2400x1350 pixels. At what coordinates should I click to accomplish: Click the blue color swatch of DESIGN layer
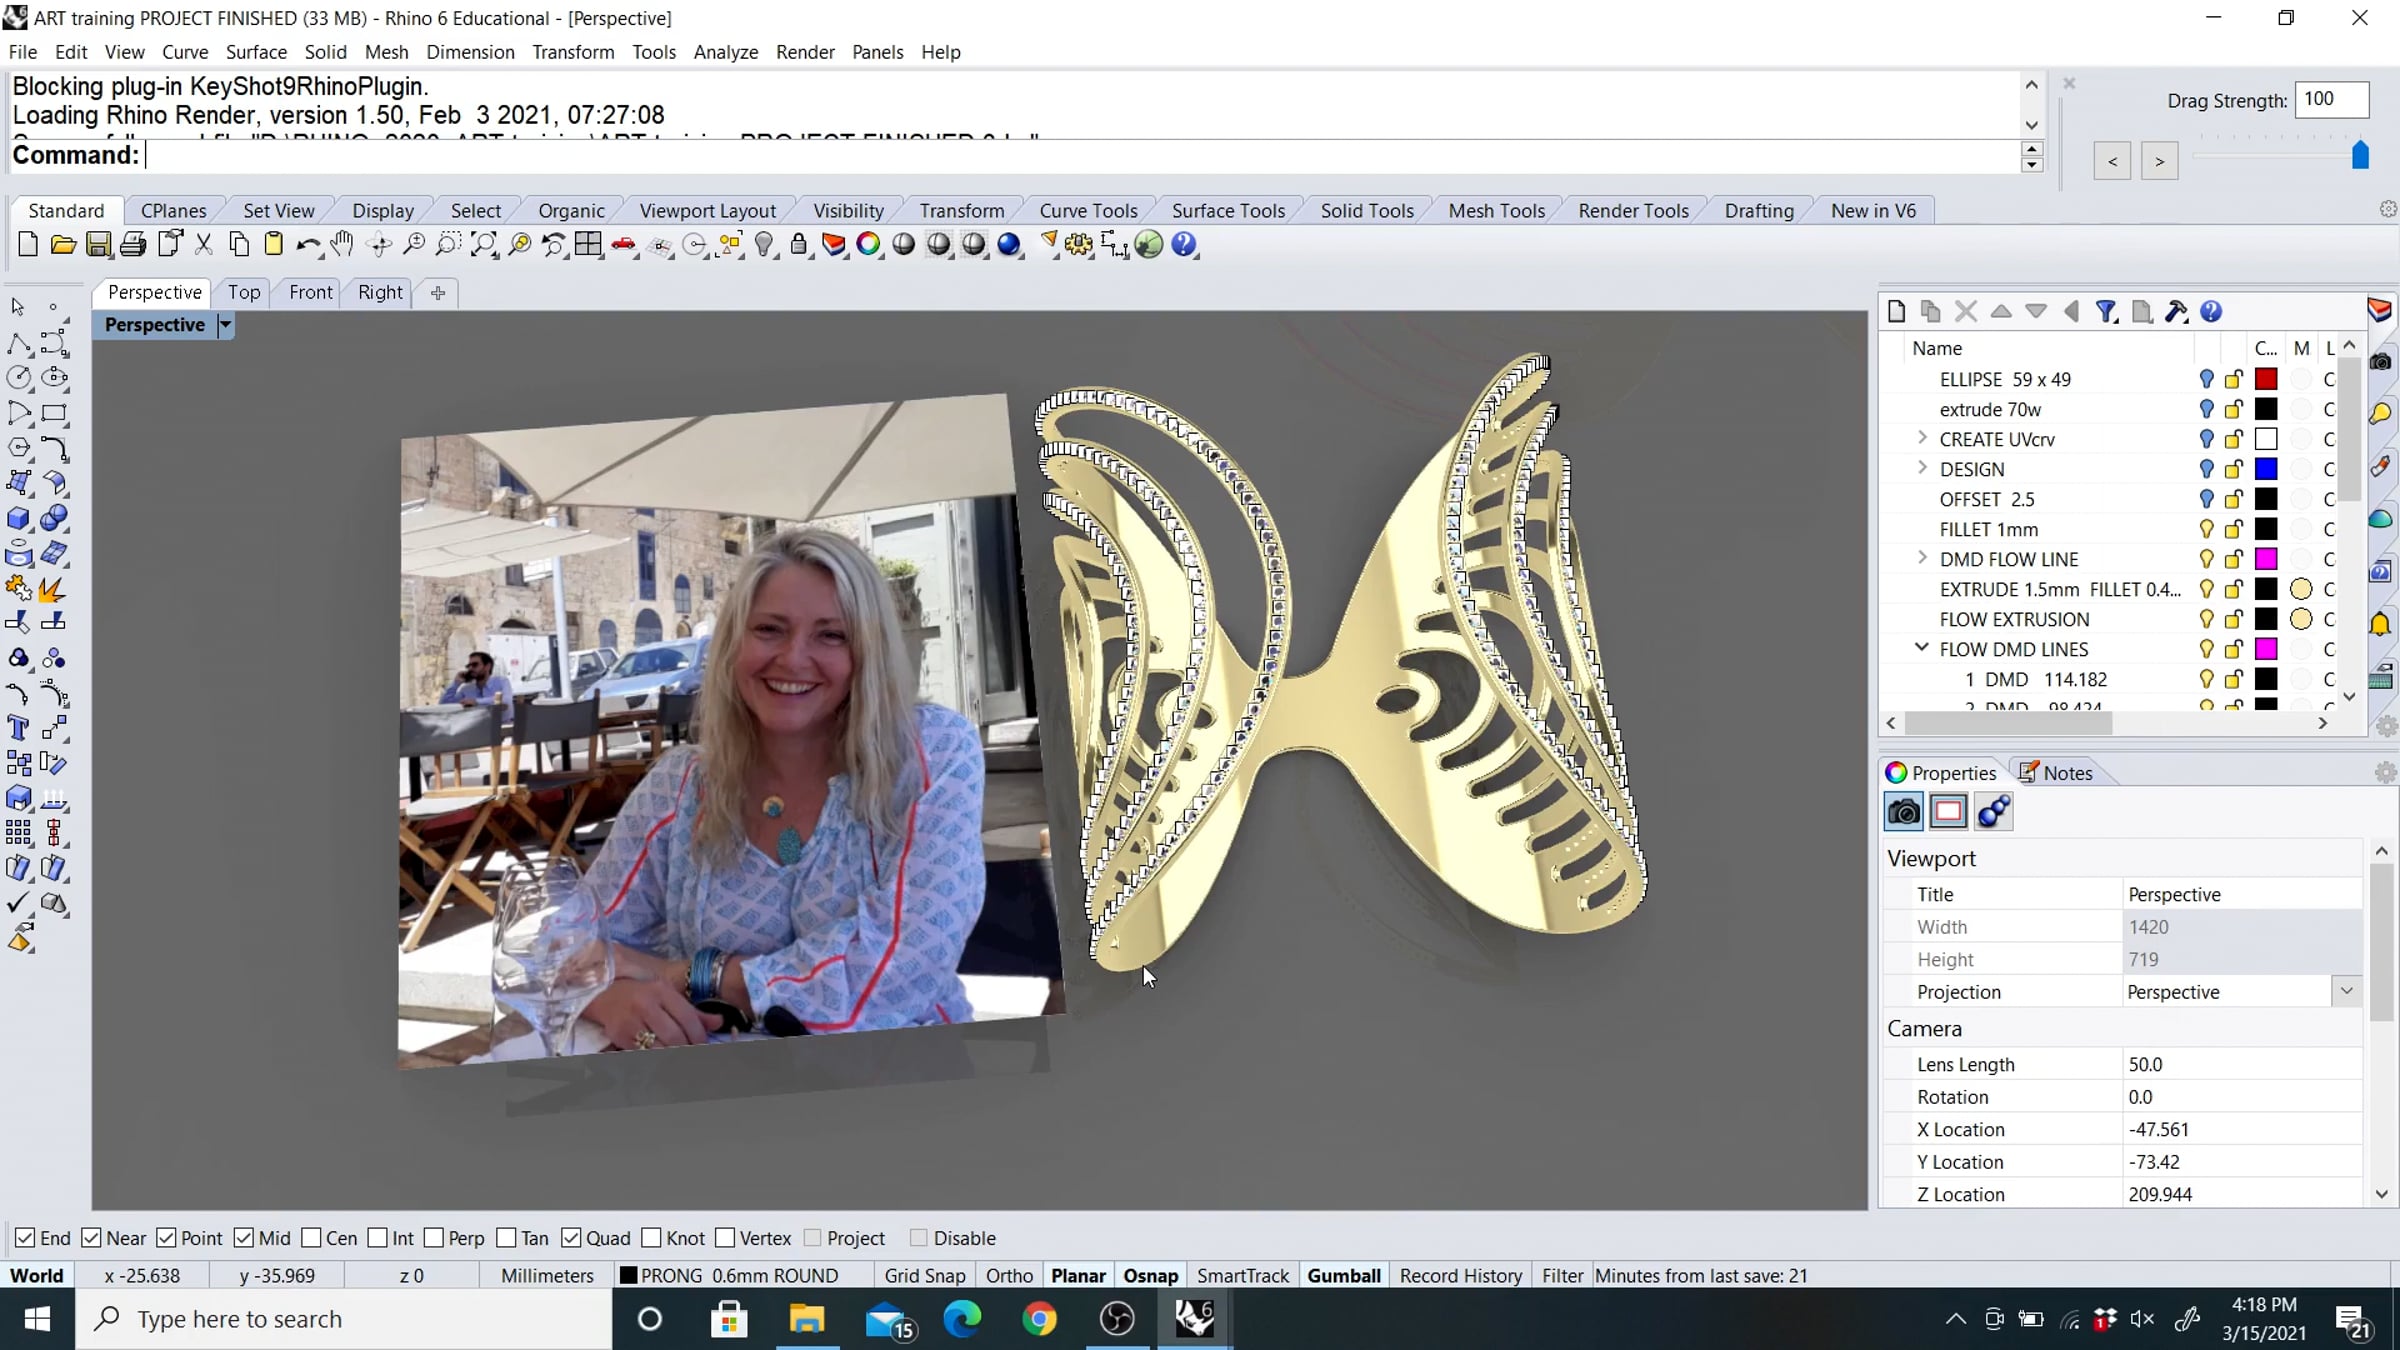[2266, 469]
